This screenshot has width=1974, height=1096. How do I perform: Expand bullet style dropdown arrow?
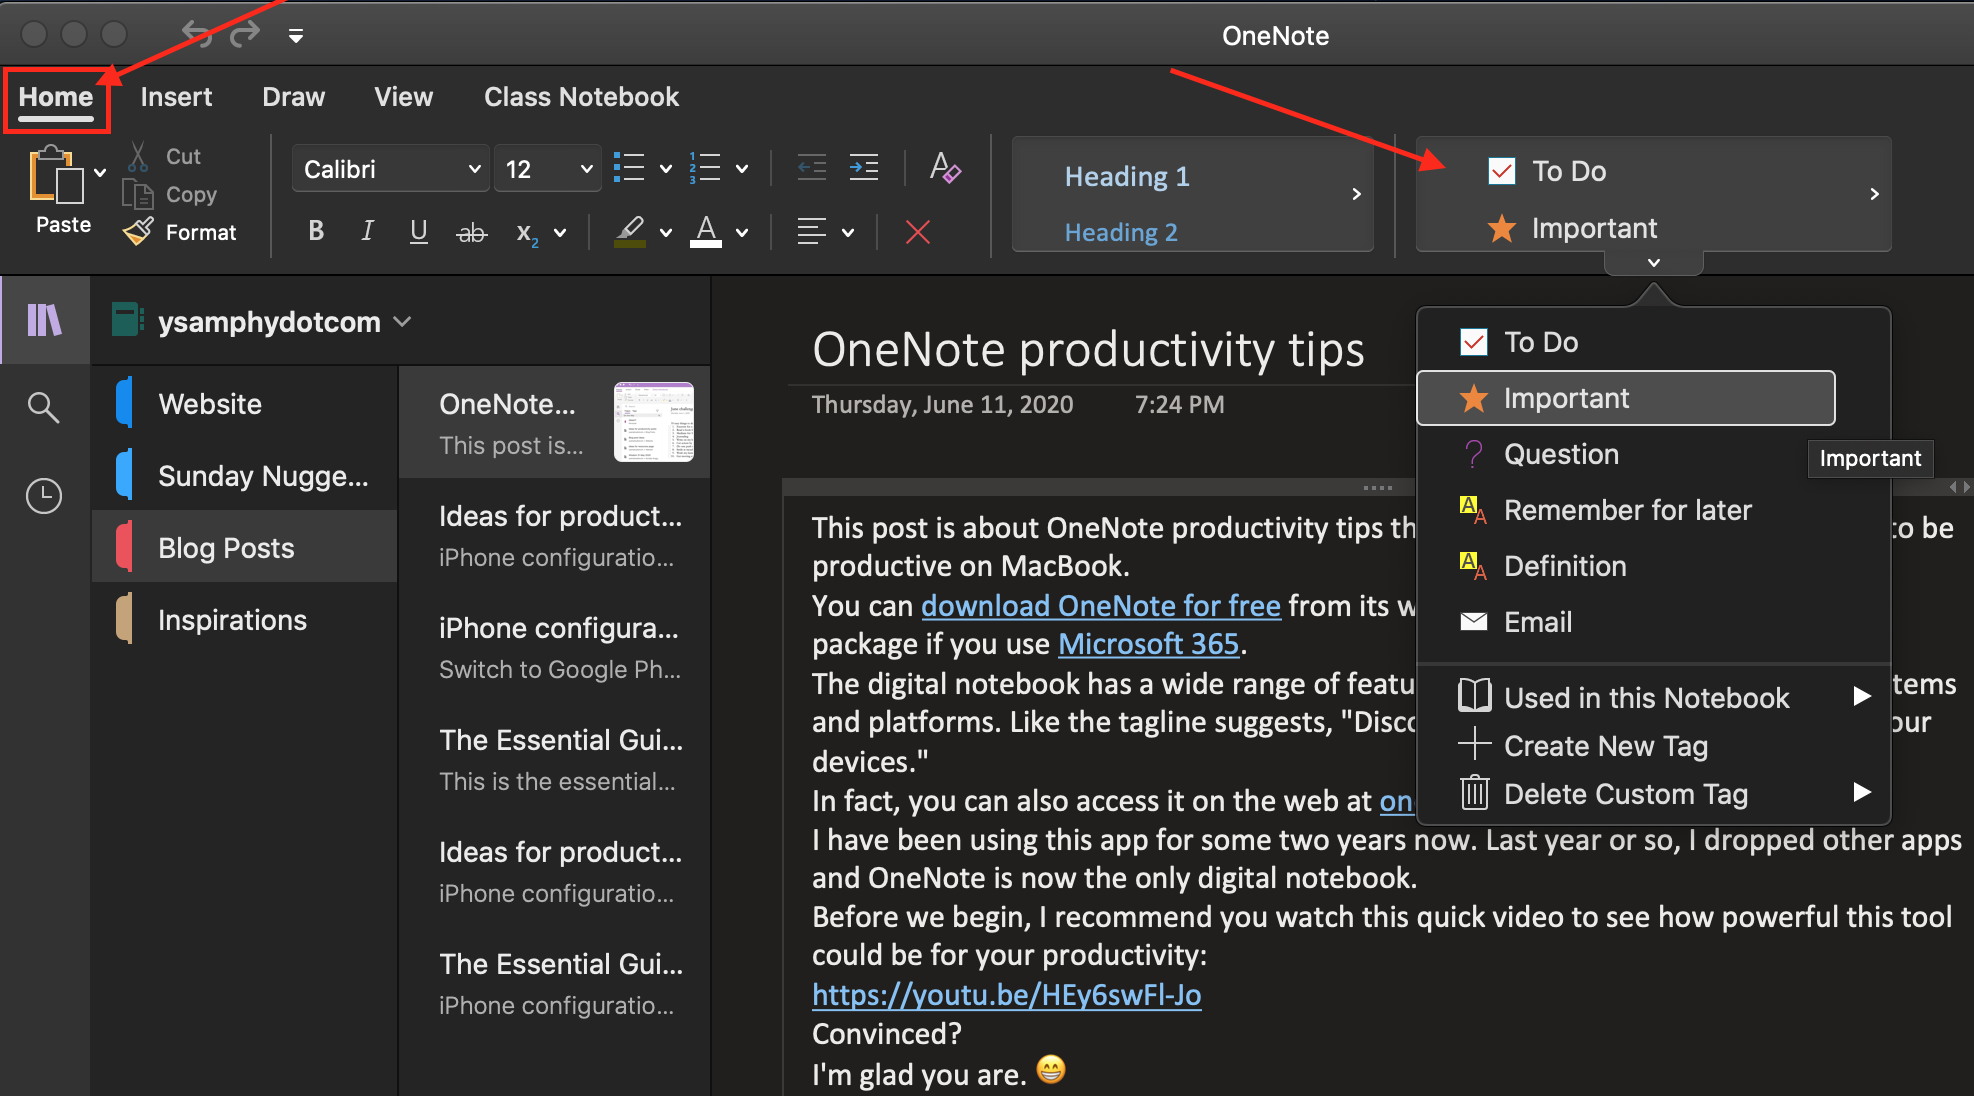tap(665, 169)
